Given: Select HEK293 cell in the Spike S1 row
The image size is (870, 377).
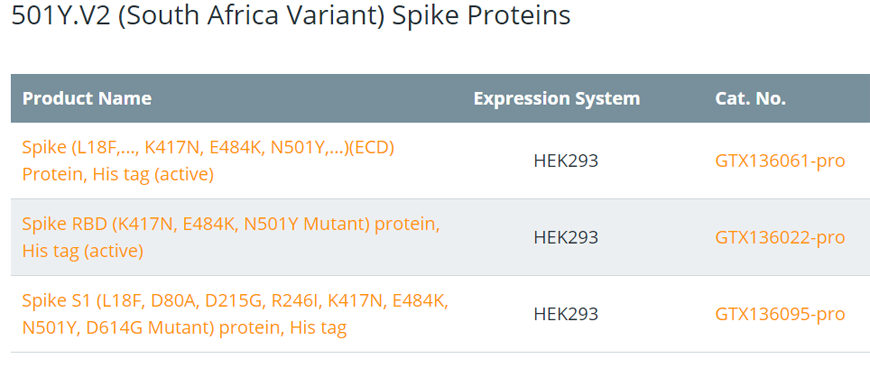Looking at the screenshot, I should click(x=566, y=314).
